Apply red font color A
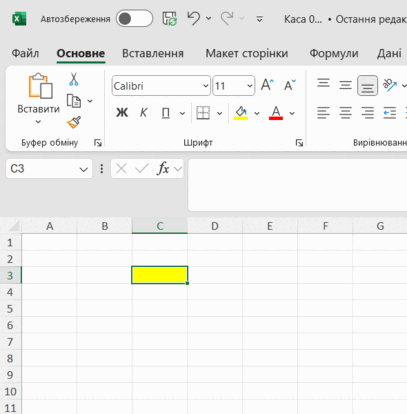The image size is (407, 414). pos(276,113)
